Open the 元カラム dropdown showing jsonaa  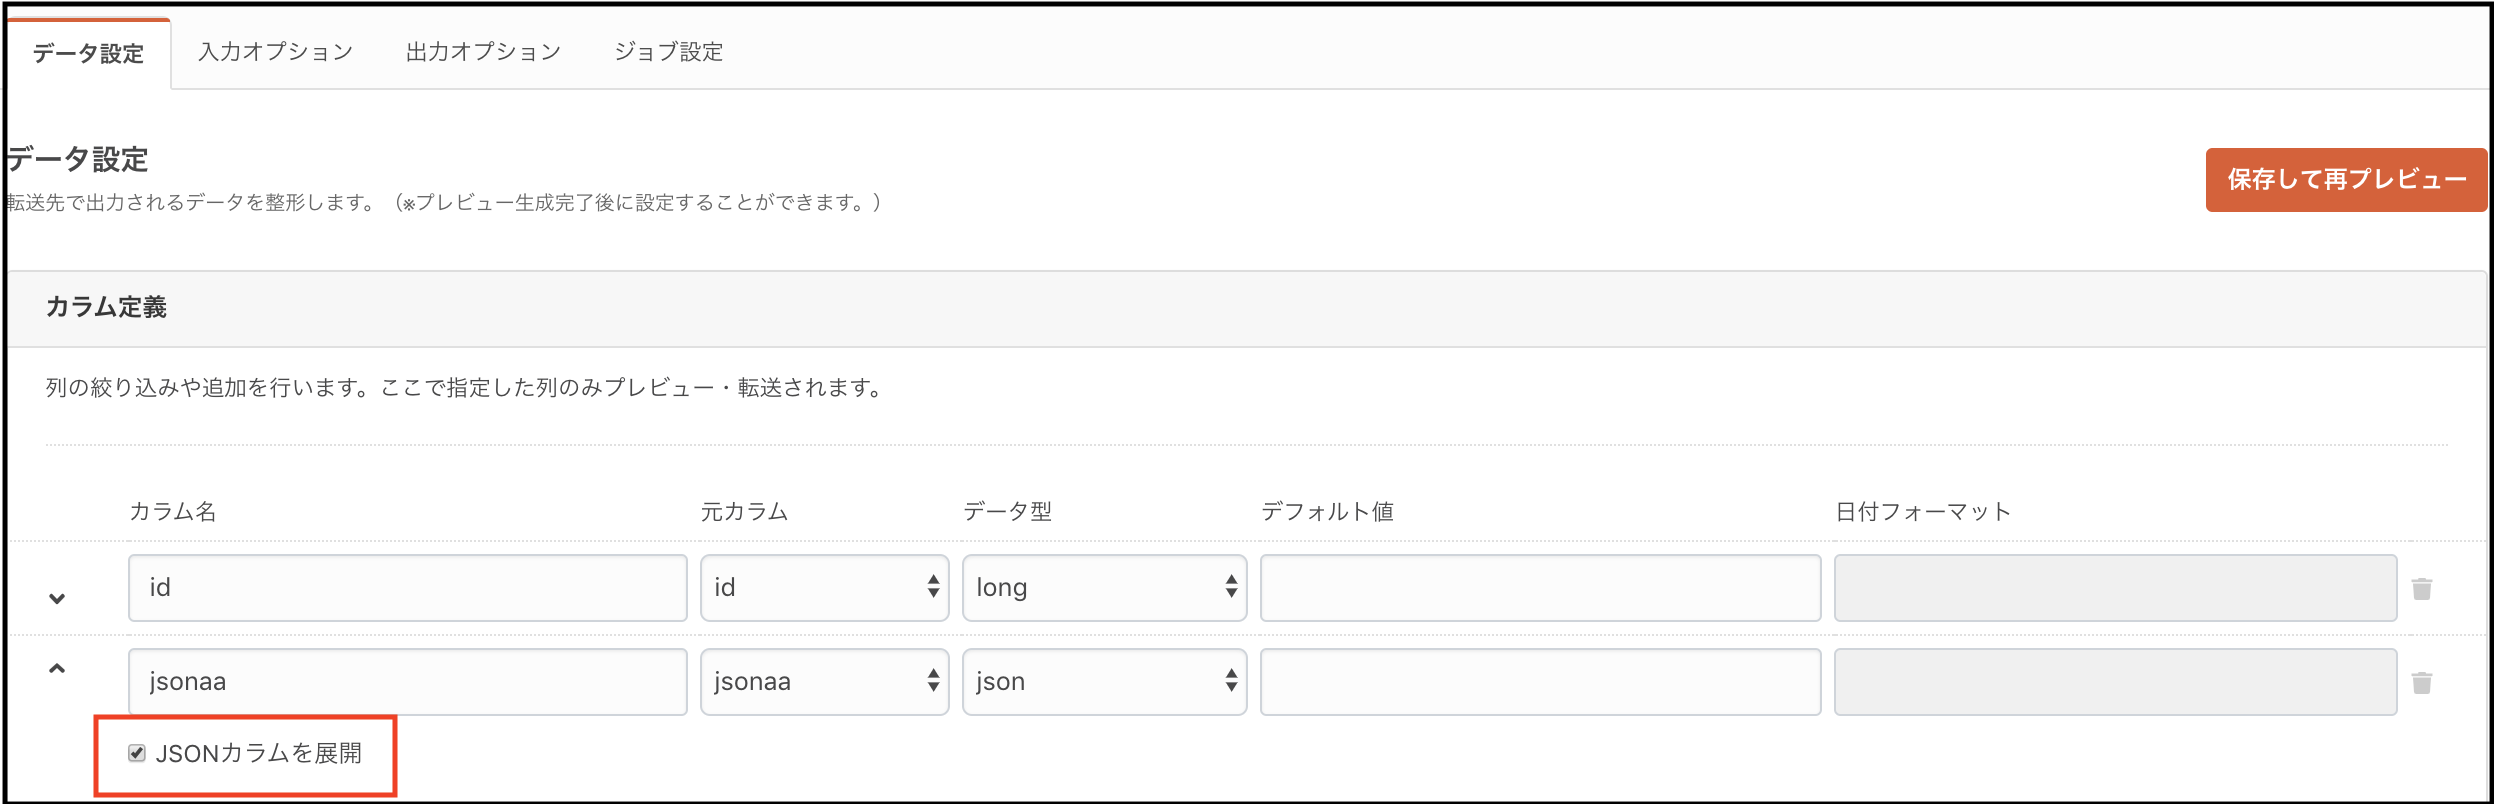tap(824, 682)
